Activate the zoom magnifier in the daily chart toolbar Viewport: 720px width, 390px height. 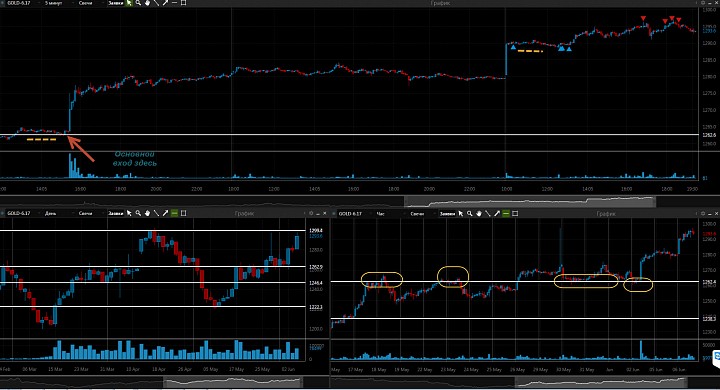pos(138,213)
